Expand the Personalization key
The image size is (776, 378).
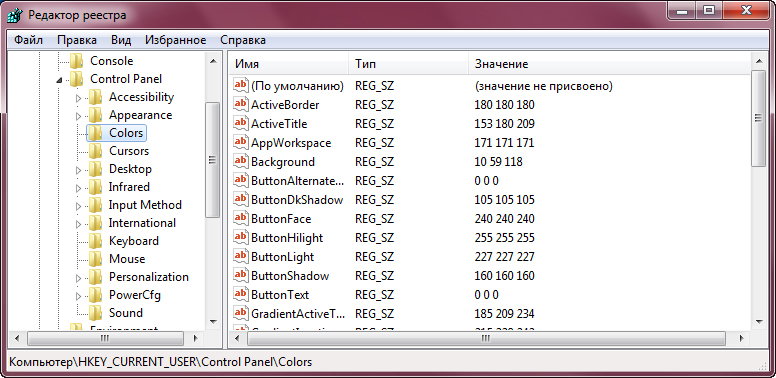78,278
